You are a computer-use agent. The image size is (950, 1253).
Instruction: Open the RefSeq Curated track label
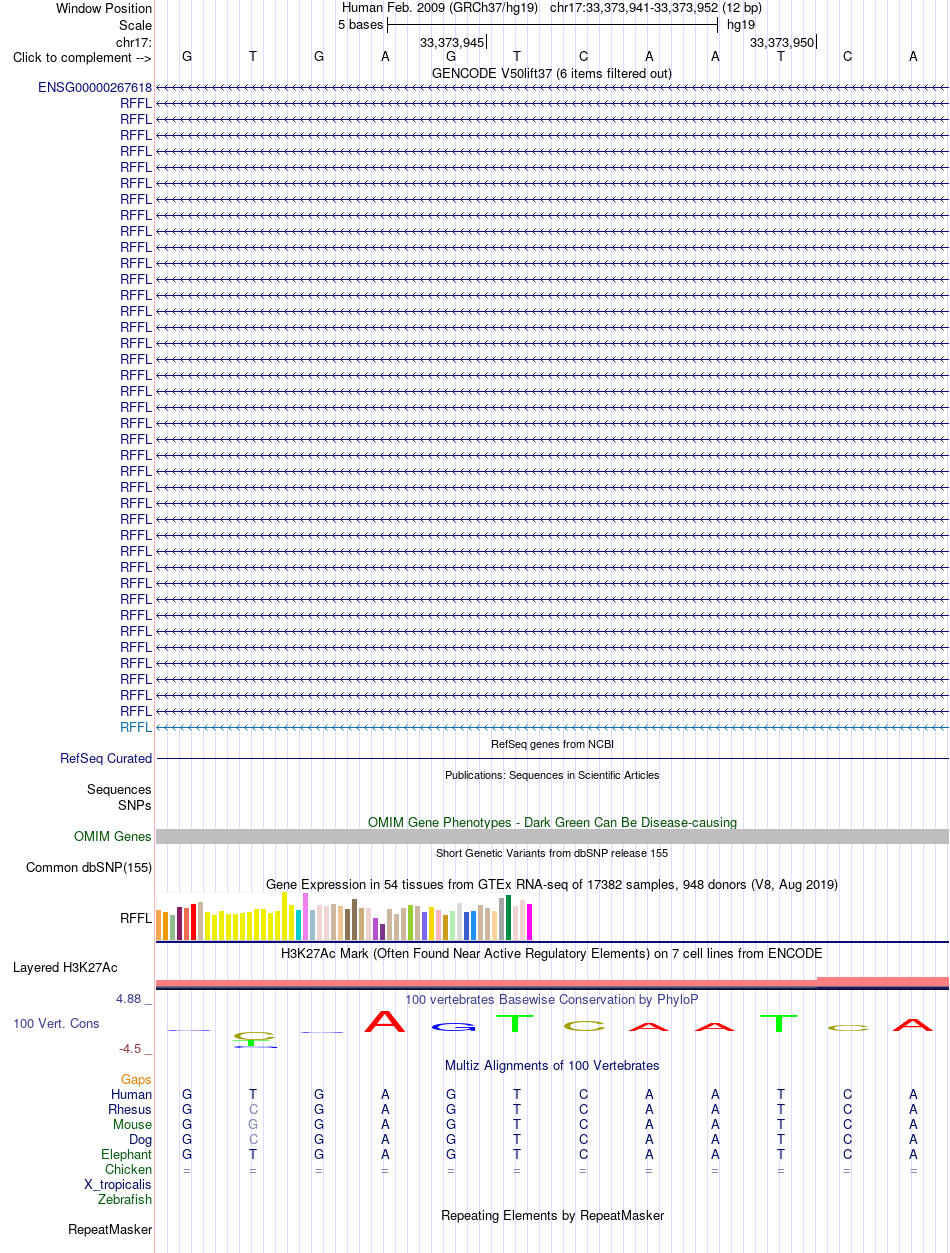point(106,759)
